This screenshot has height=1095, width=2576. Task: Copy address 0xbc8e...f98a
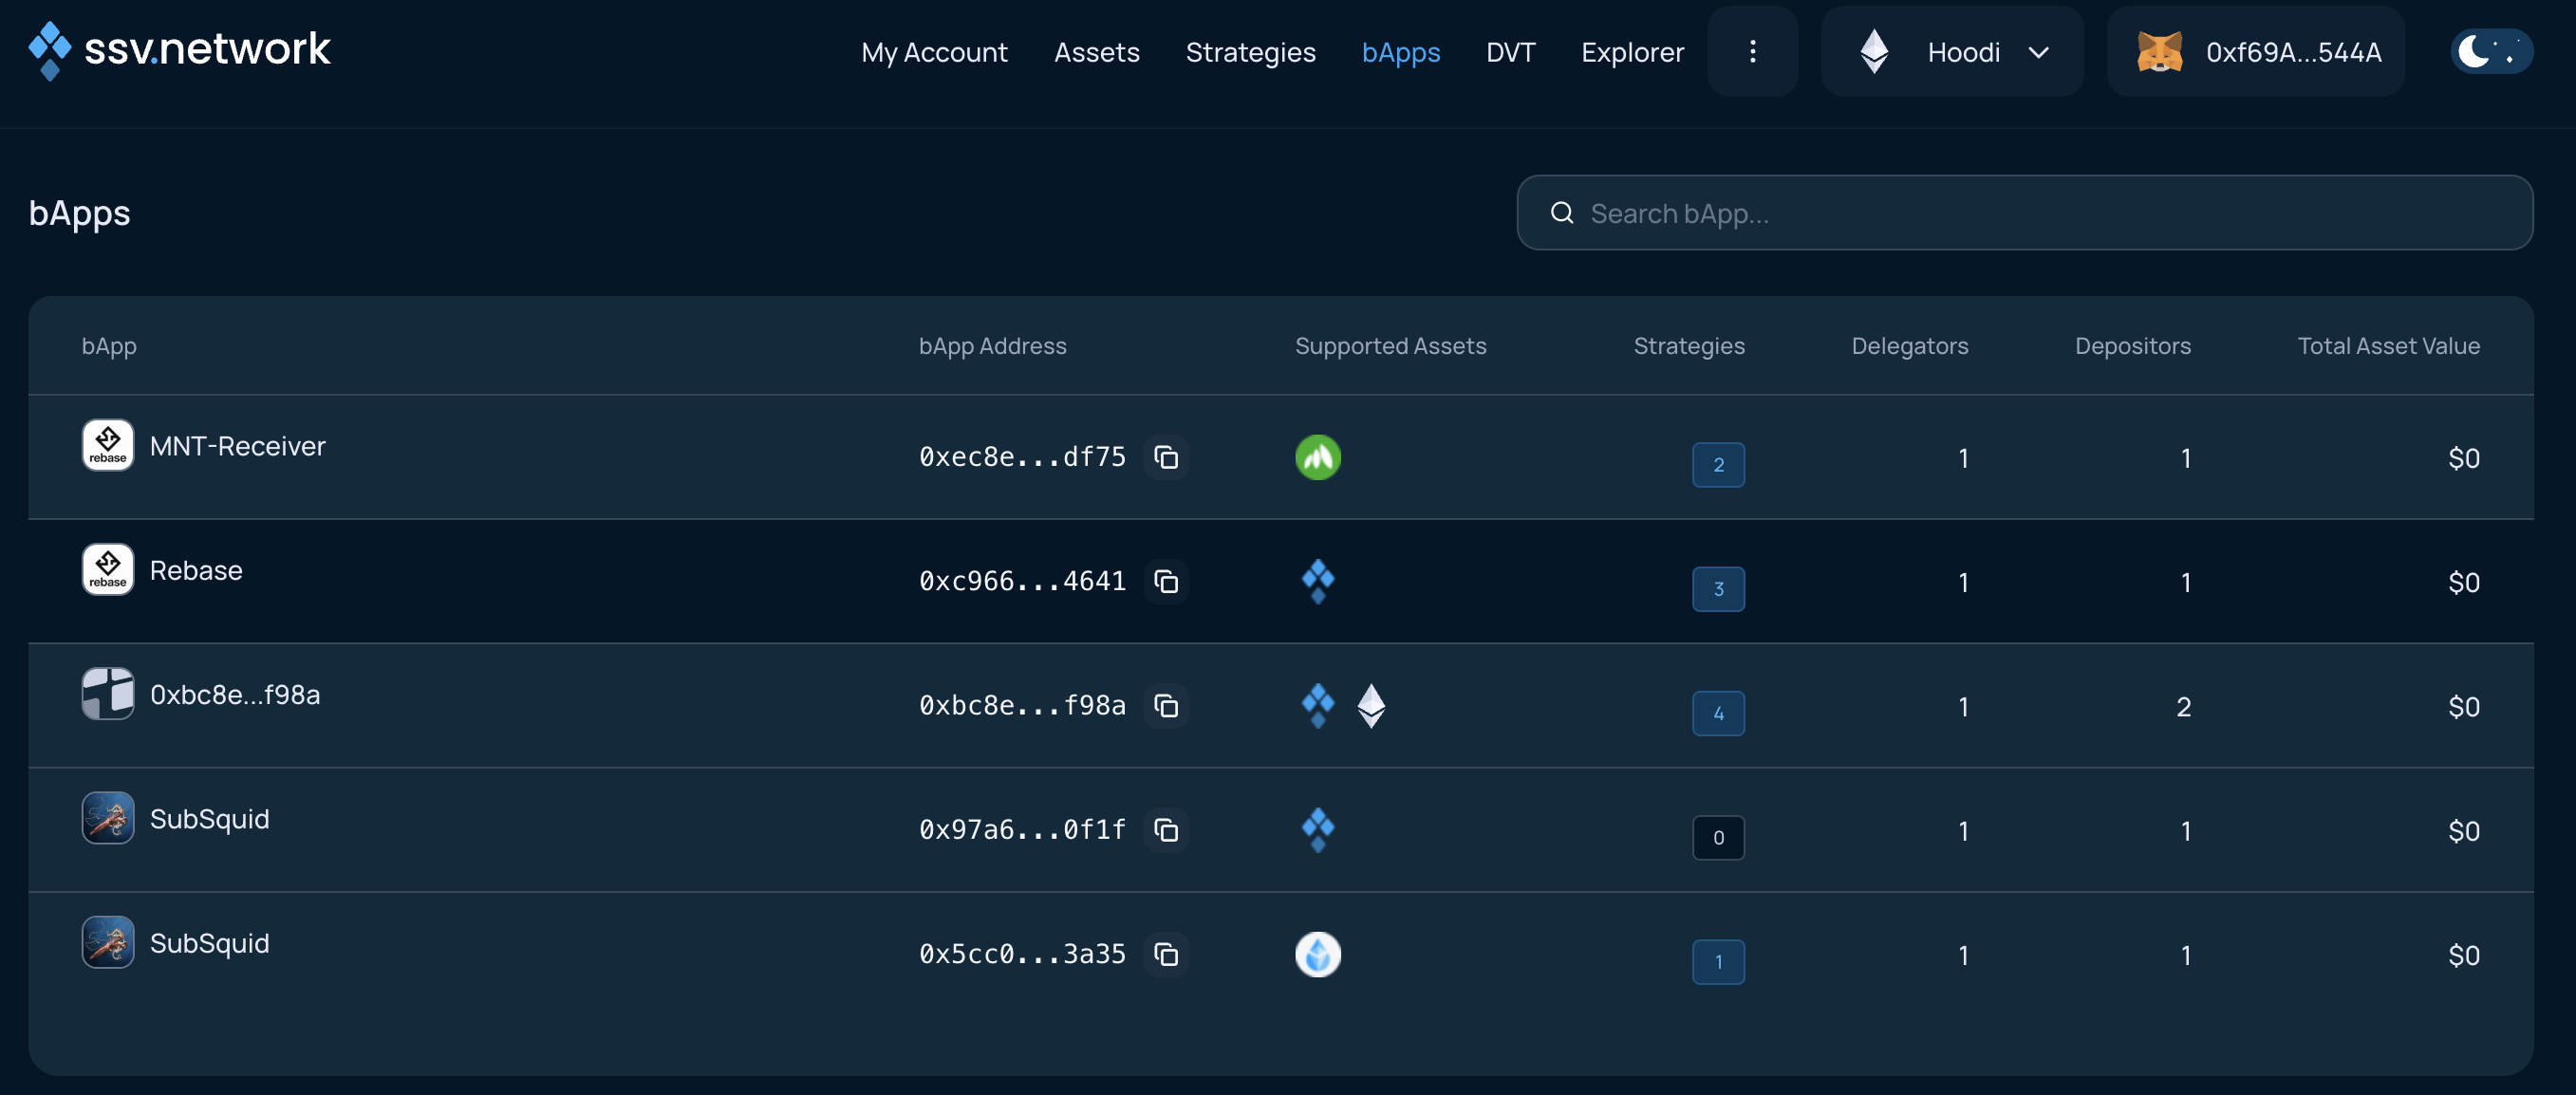pos(1166,706)
